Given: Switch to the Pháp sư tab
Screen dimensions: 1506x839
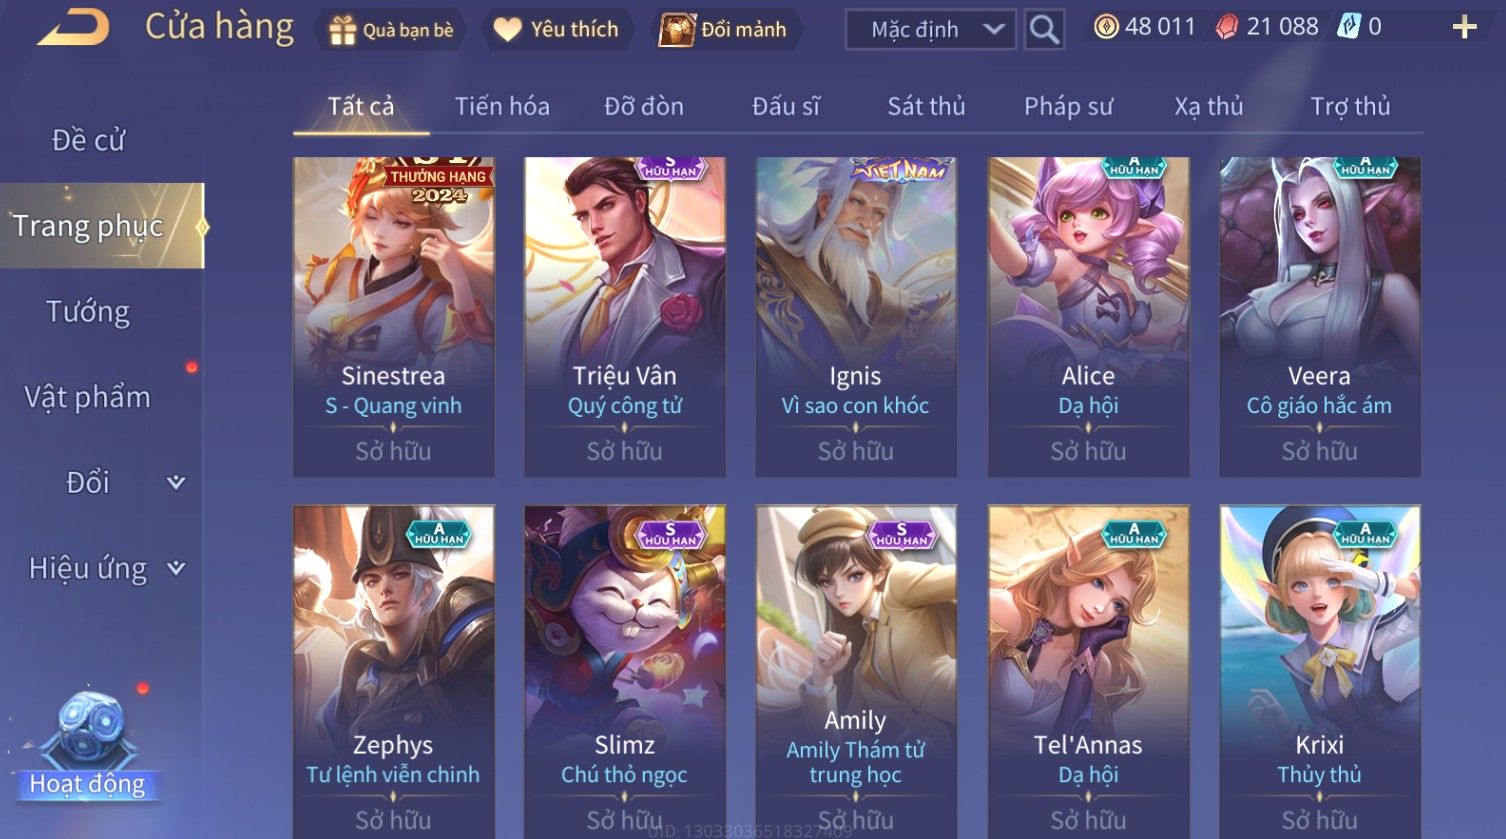Looking at the screenshot, I should (x=1068, y=106).
